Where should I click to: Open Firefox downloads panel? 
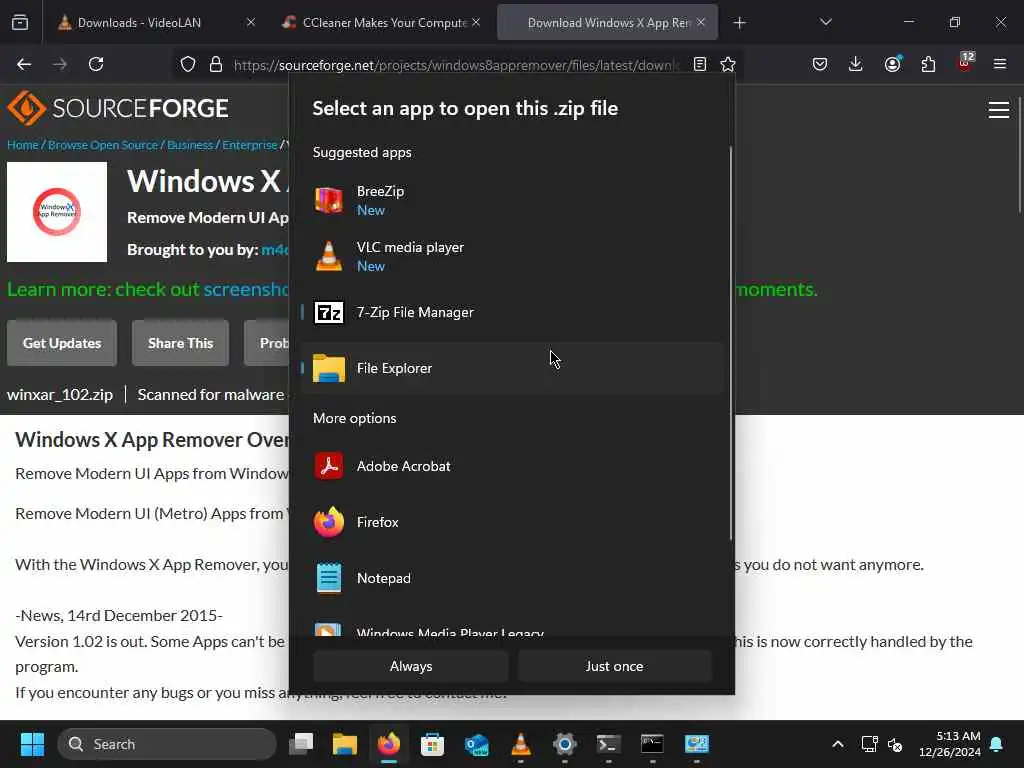[856, 64]
